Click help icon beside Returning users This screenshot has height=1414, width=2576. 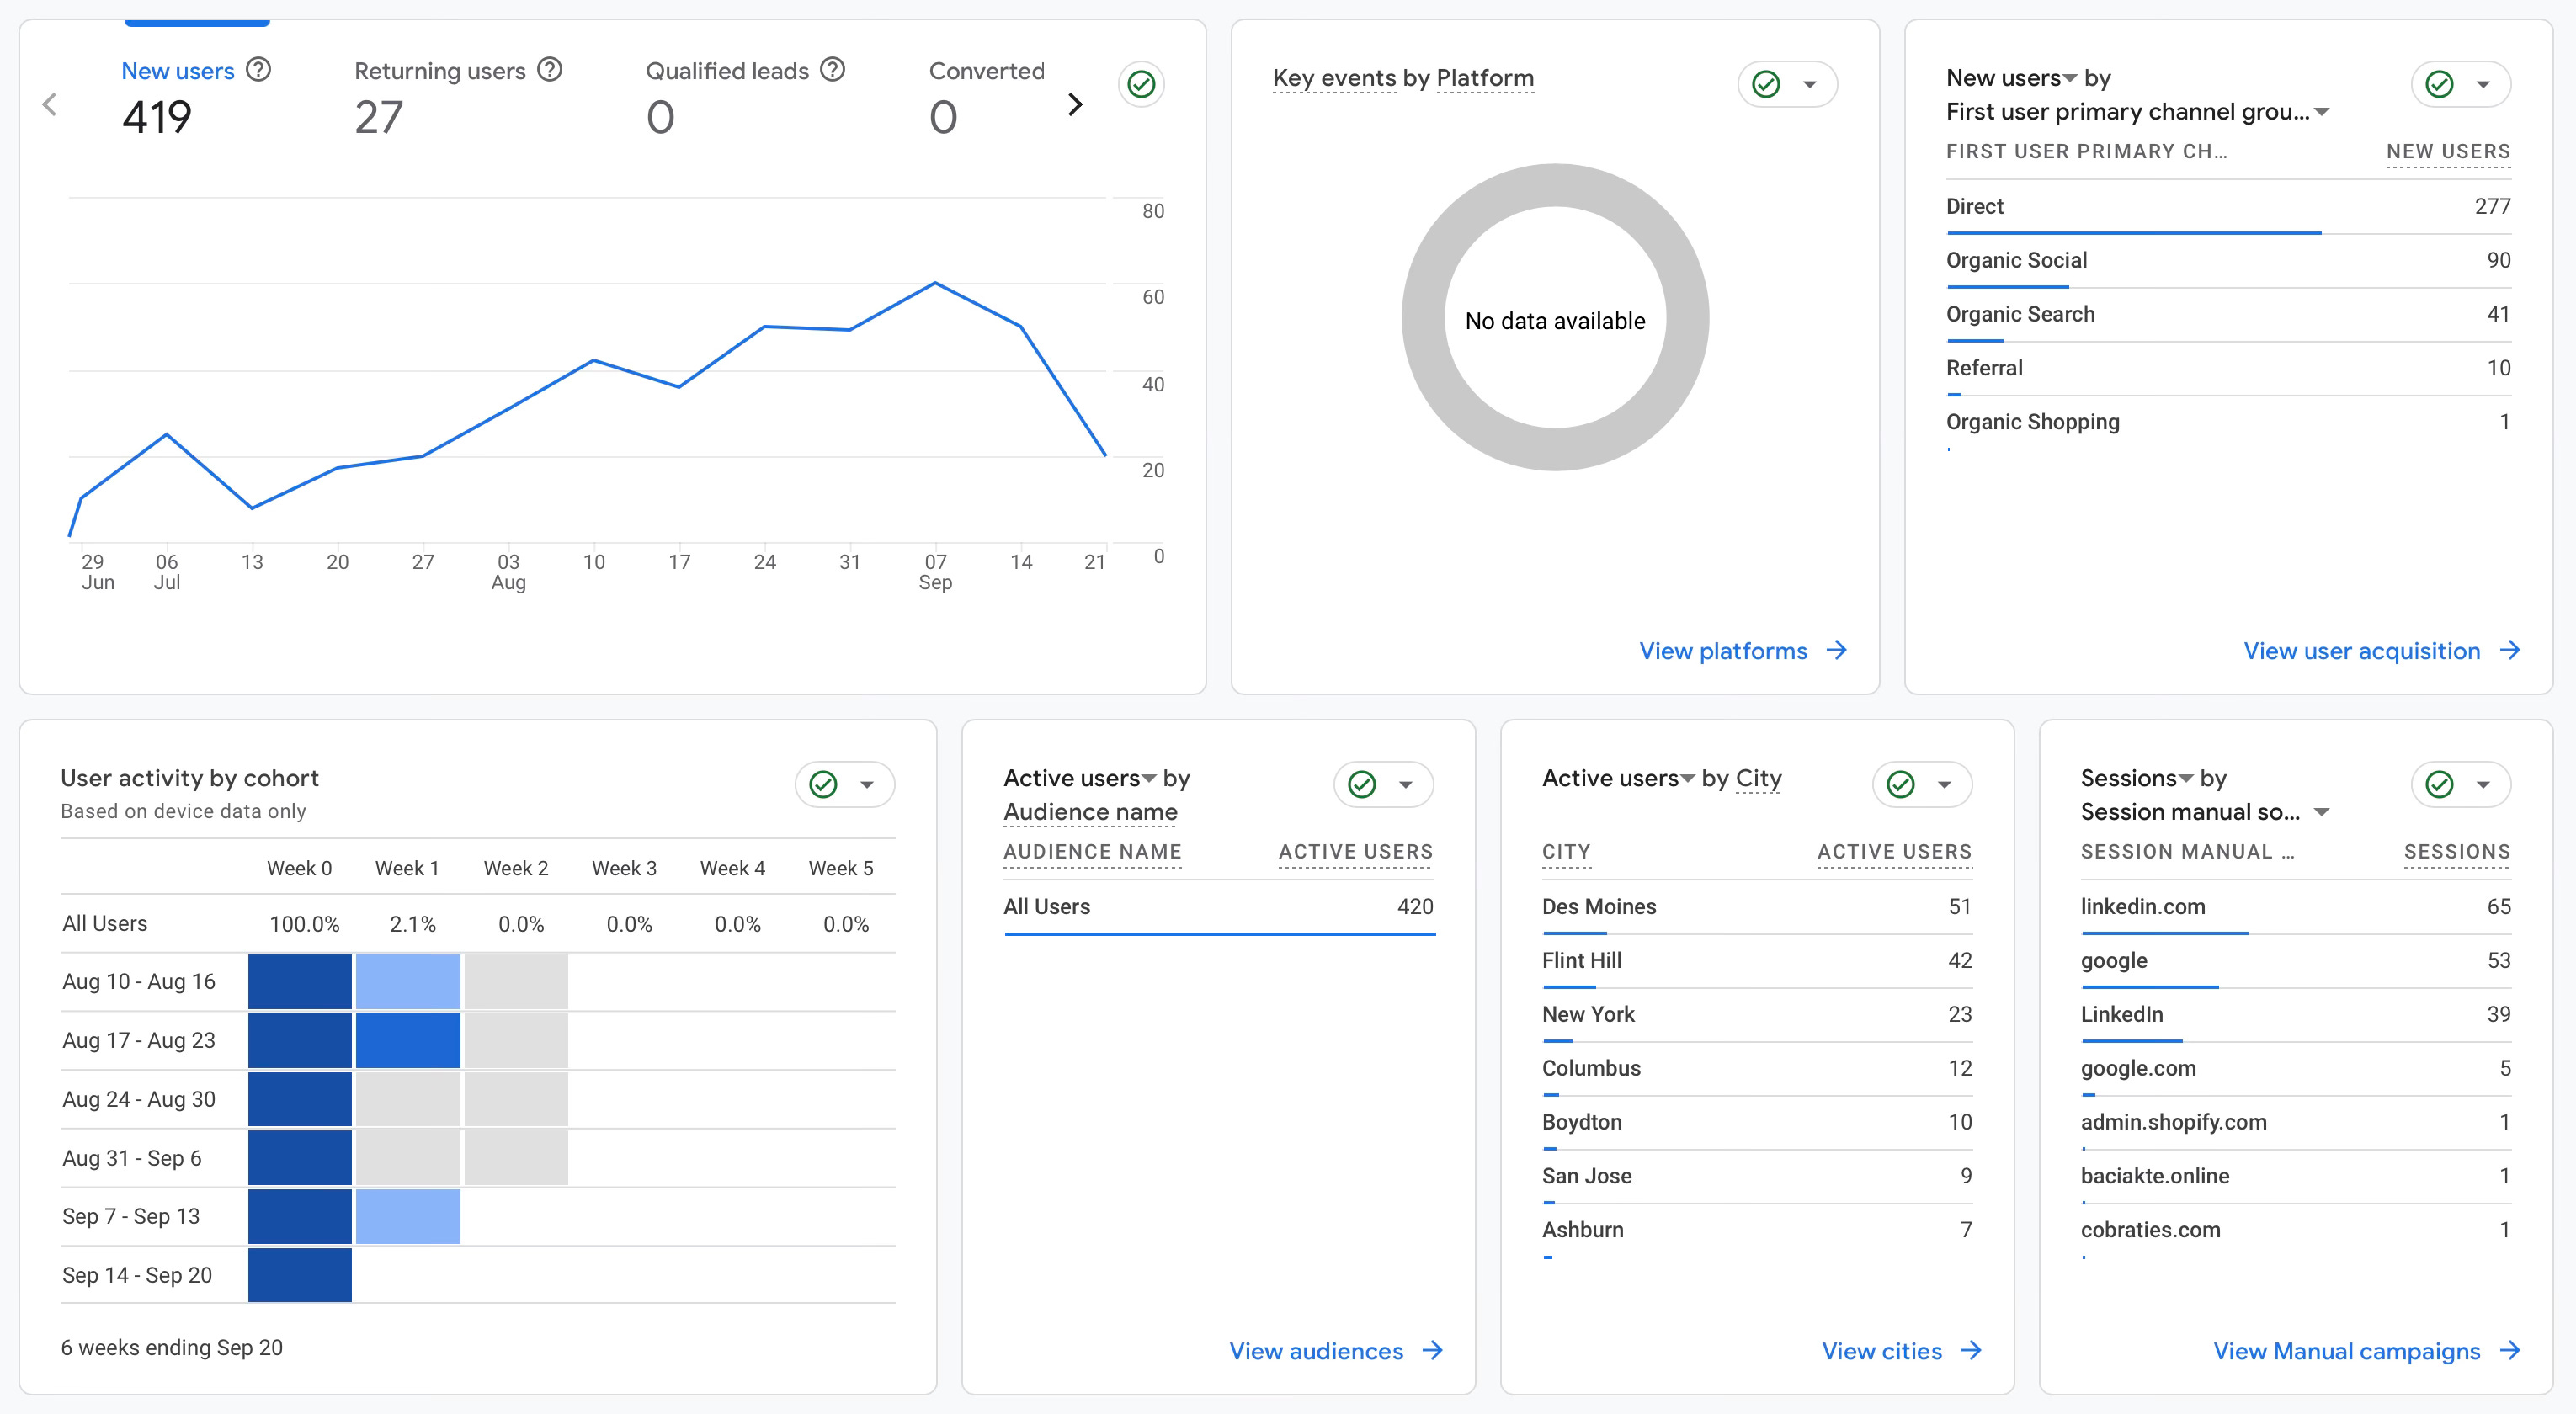coord(549,70)
